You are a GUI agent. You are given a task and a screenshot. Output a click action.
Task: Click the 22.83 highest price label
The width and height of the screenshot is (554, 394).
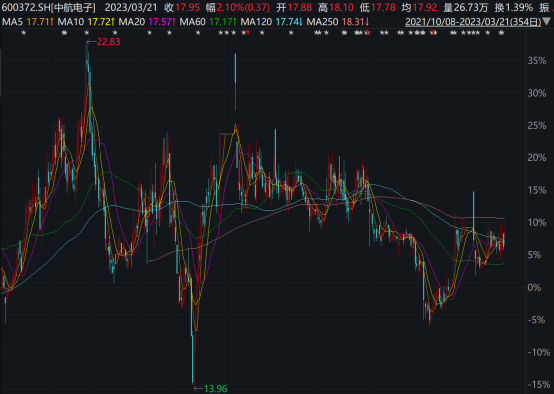tap(108, 42)
